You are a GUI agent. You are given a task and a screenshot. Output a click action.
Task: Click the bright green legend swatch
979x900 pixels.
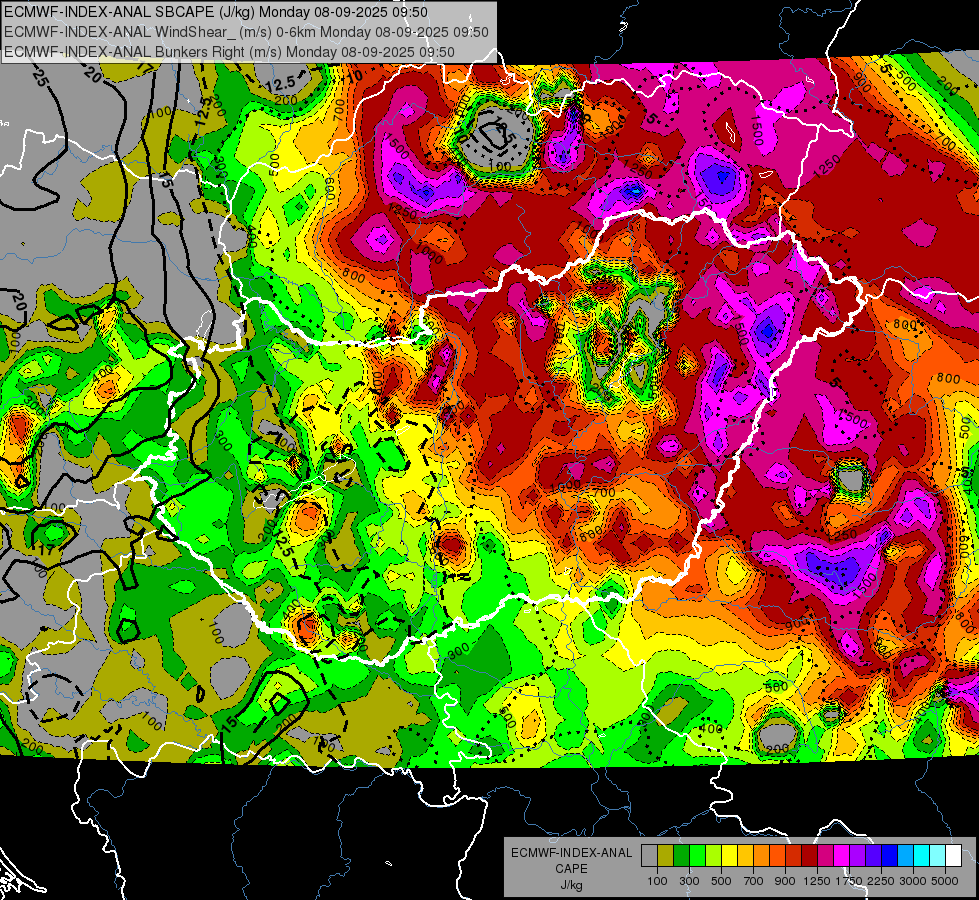click(x=697, y=856)
